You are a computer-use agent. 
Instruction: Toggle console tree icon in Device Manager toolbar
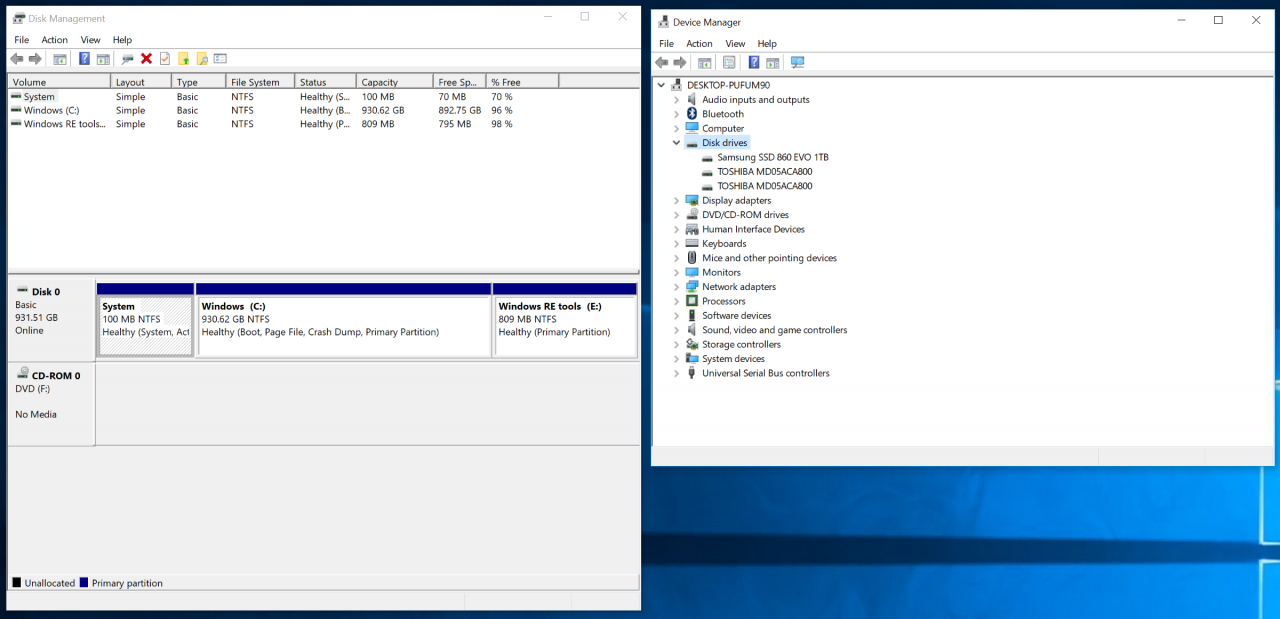(x=705, y=62)
